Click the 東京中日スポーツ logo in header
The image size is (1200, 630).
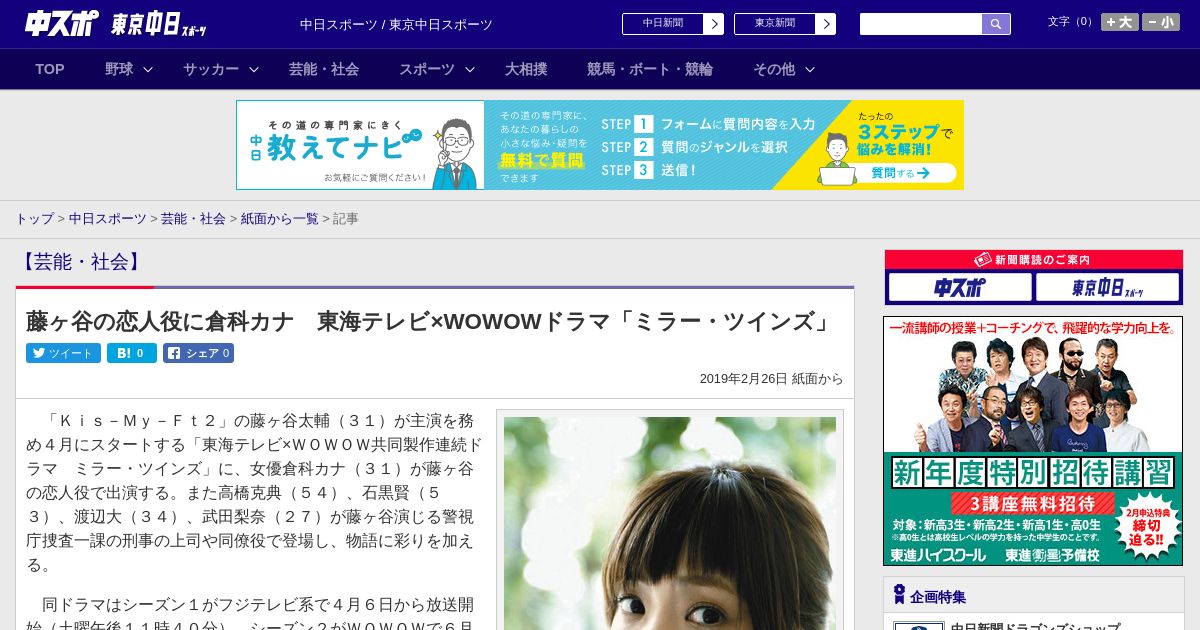pos(159,24)
